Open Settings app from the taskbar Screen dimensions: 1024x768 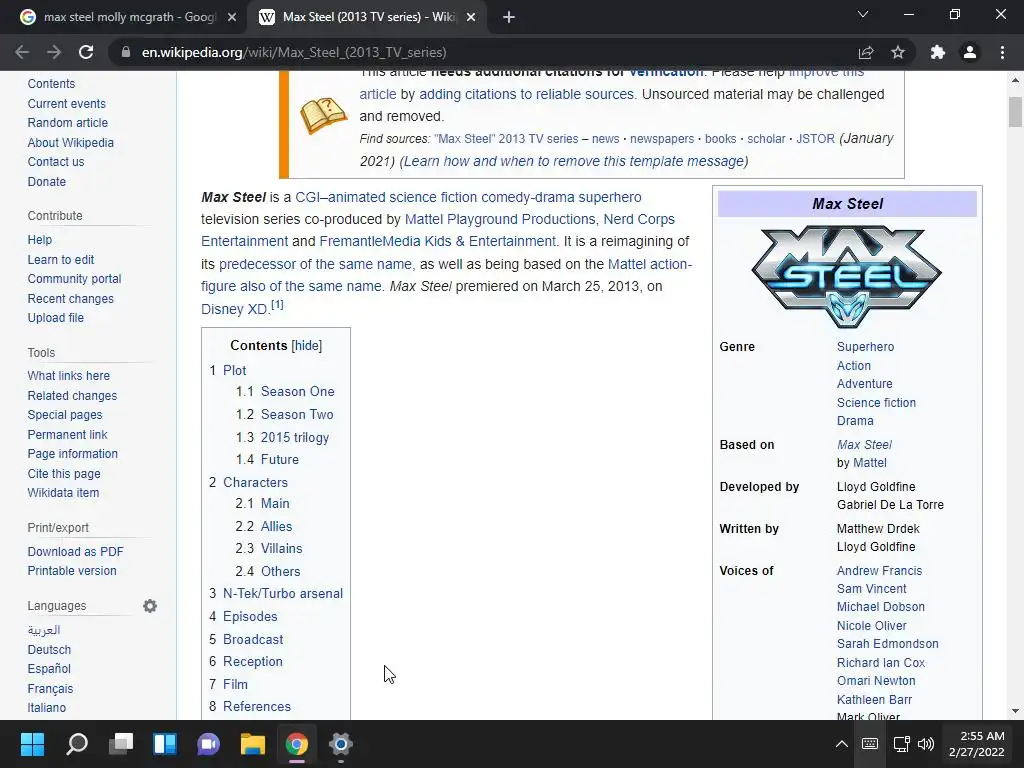(x=340, y=744)
